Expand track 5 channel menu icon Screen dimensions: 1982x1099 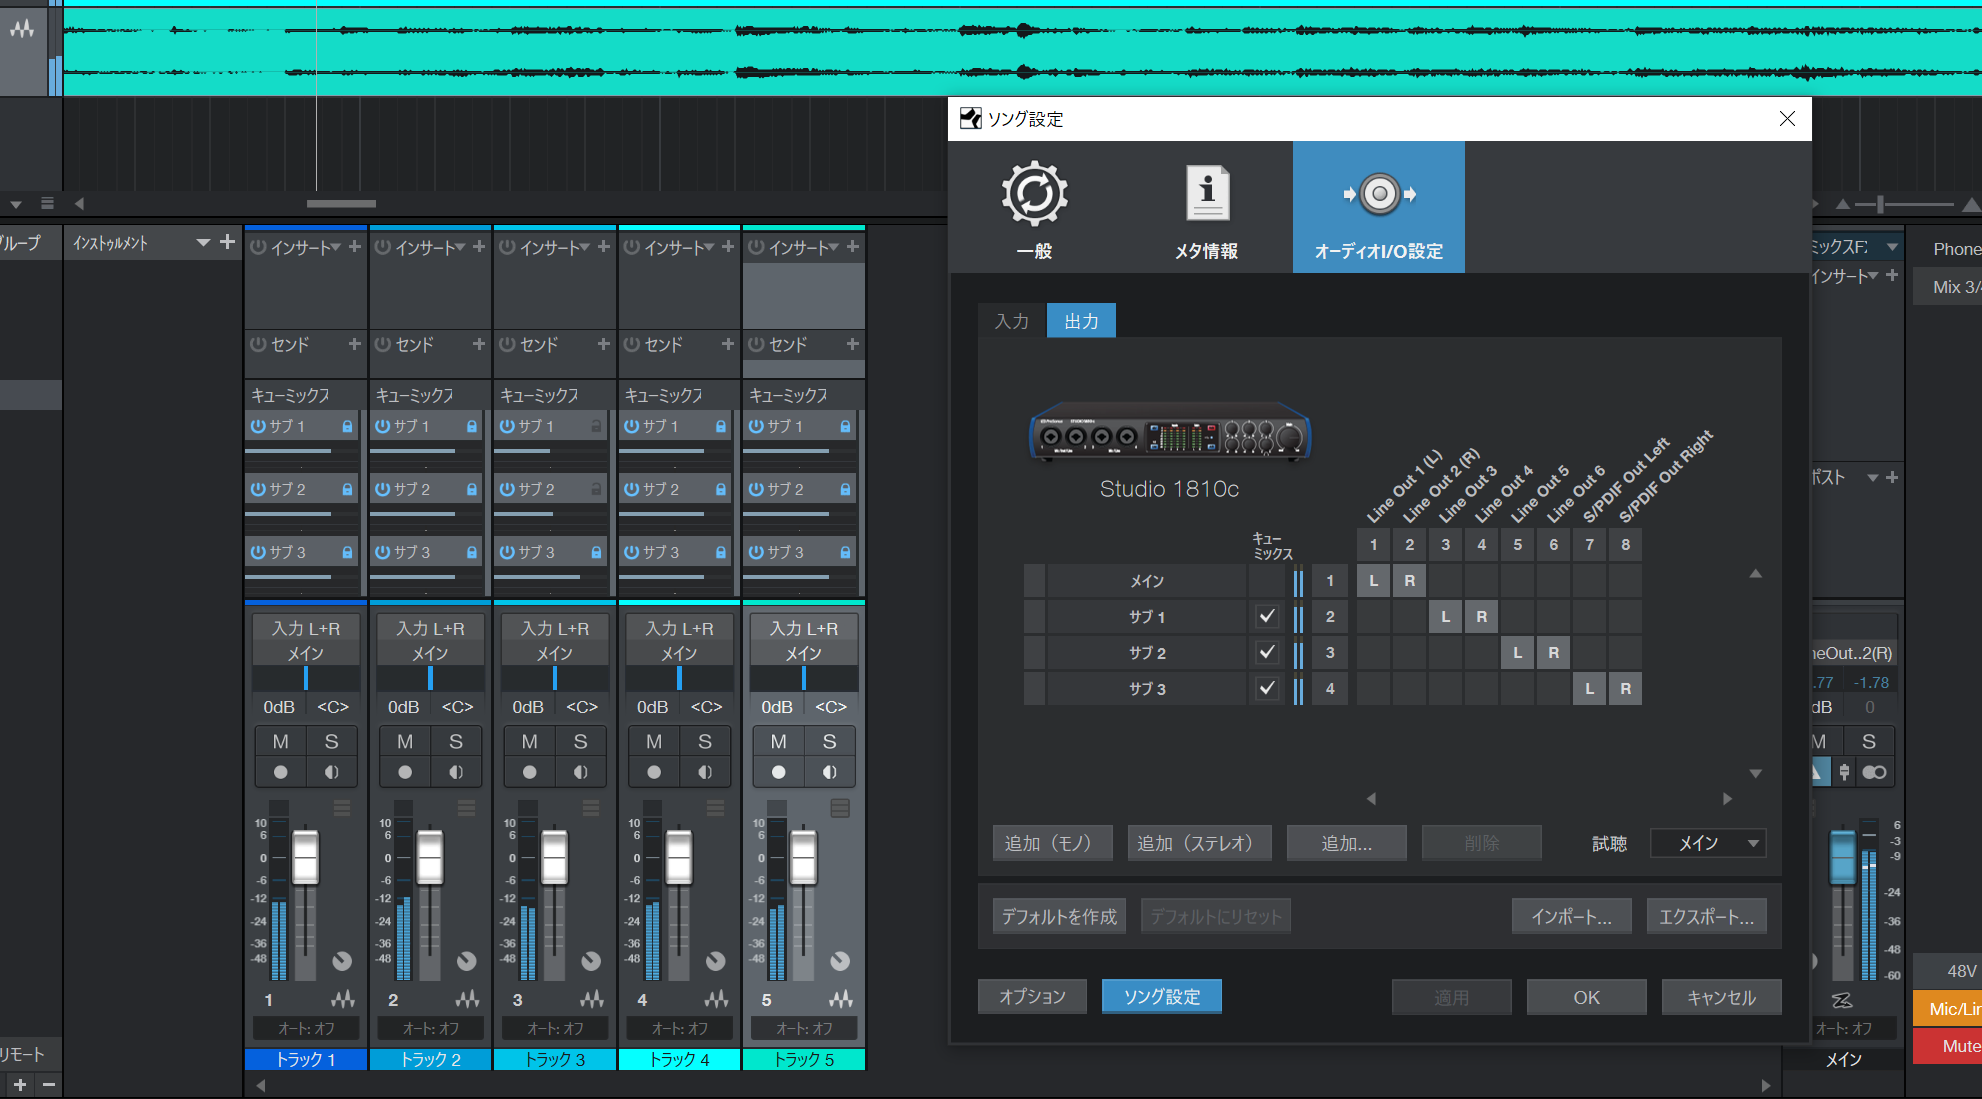tap(840, 808)
